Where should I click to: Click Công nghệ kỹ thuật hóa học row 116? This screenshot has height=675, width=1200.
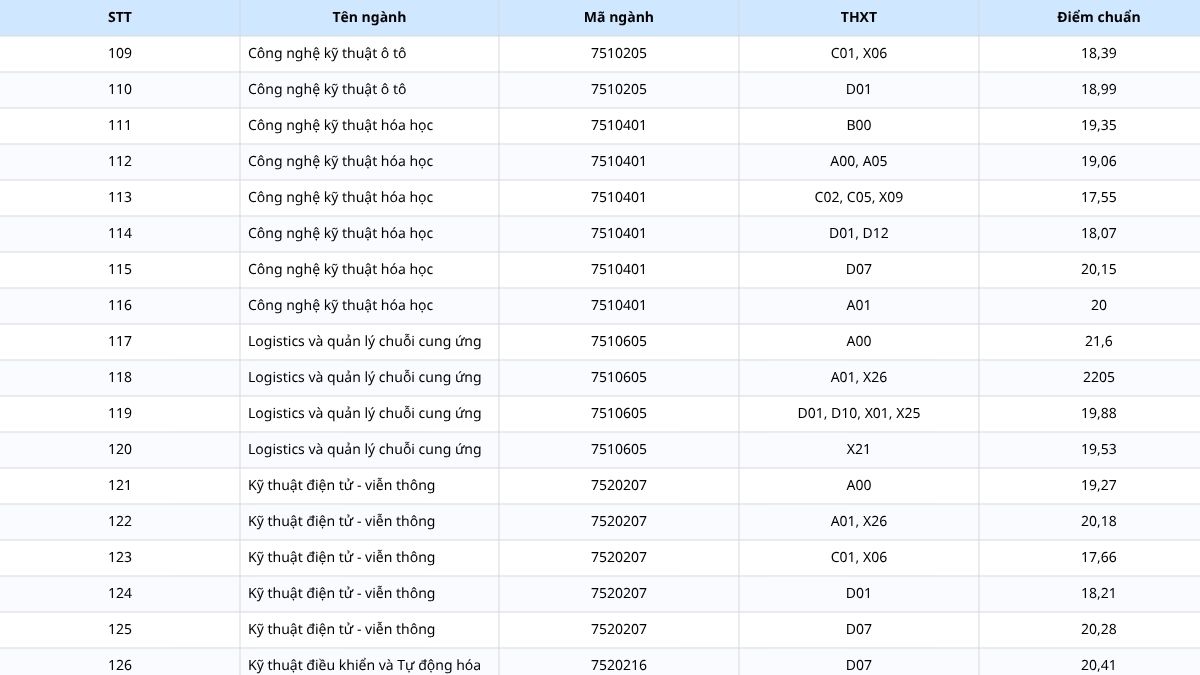click(600, 305)
